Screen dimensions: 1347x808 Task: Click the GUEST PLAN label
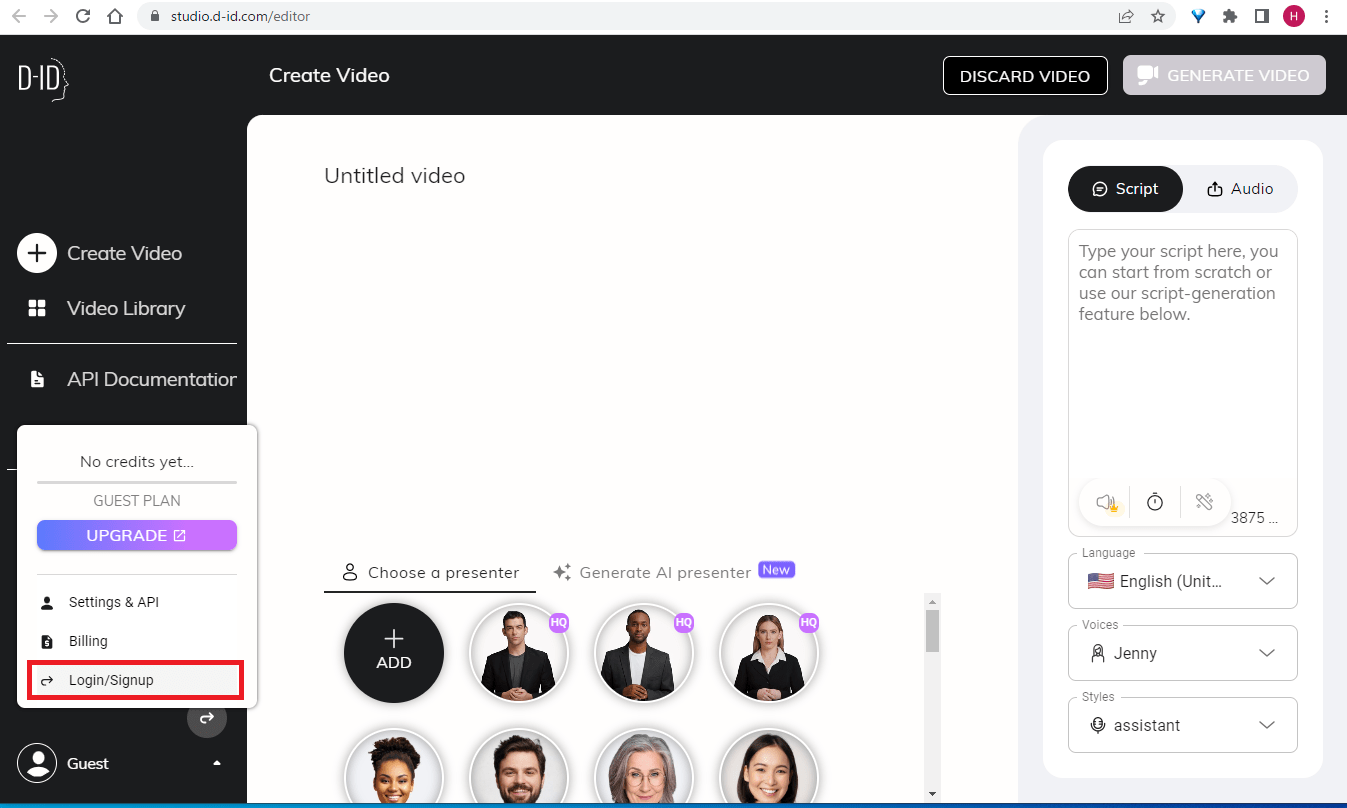pyautogui.click(x=137, y=501)
